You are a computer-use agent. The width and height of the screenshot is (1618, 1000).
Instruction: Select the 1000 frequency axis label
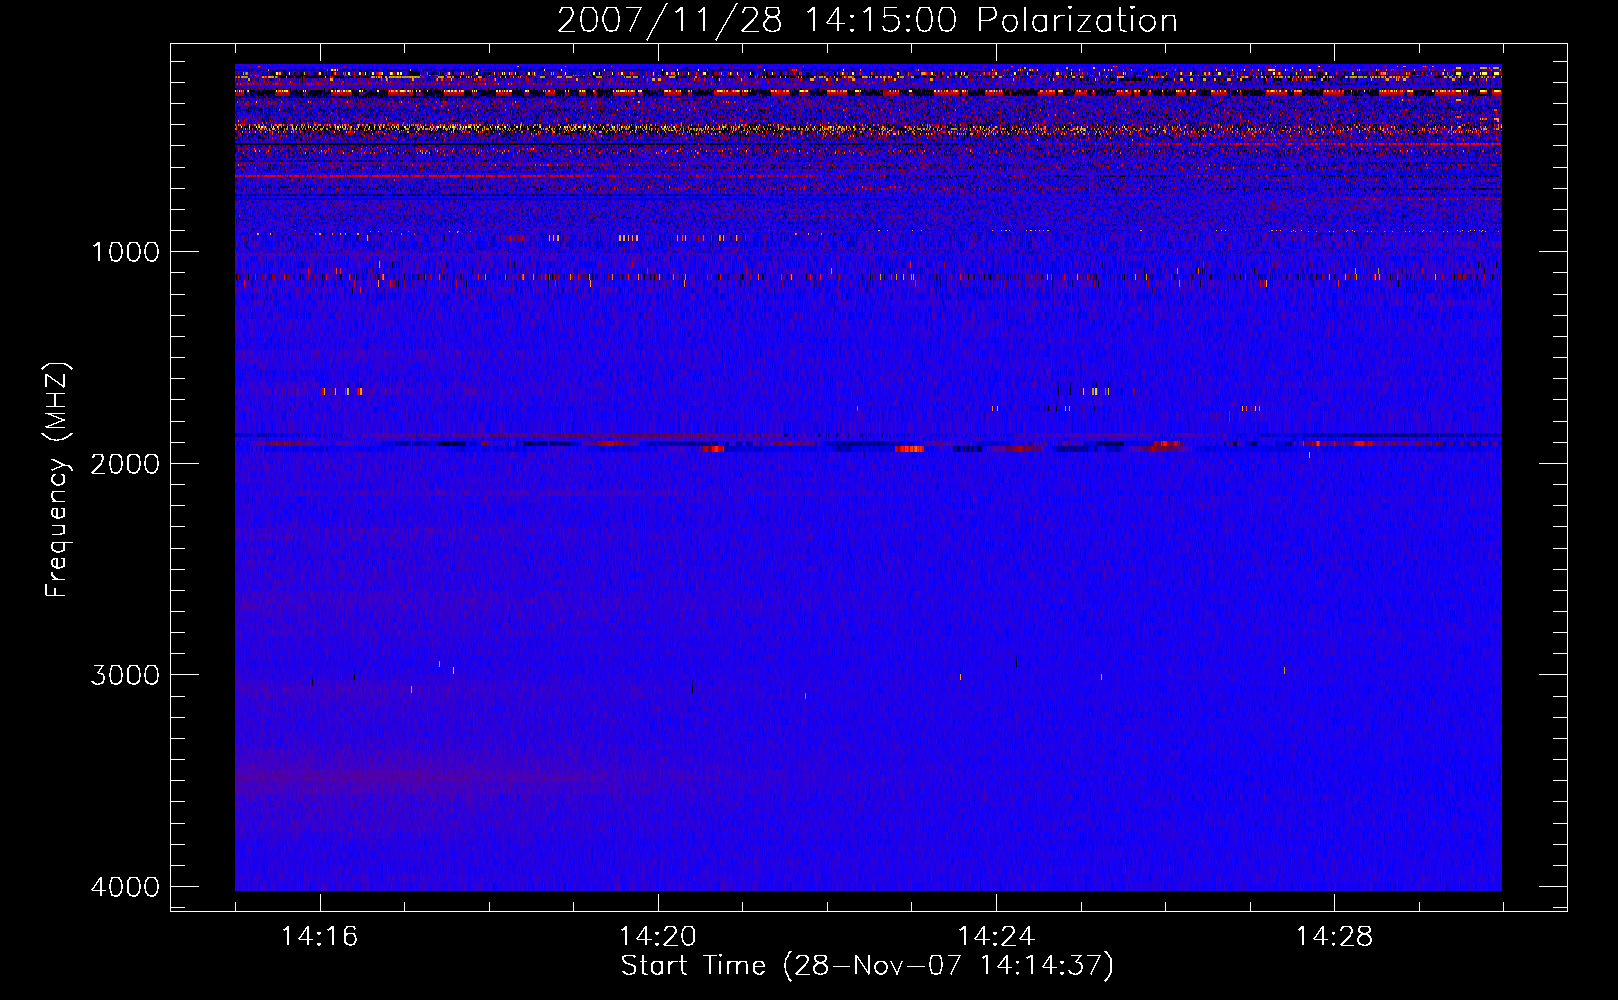pyautogui.click(x=125, y=252)
